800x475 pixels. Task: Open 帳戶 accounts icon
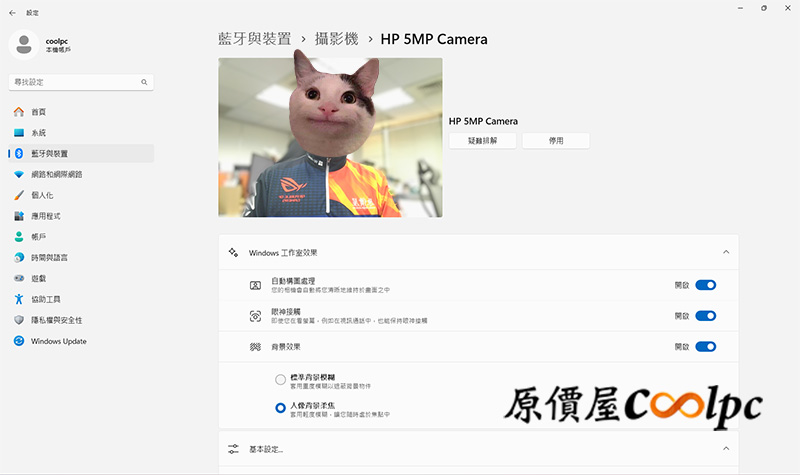pos(19,237)
